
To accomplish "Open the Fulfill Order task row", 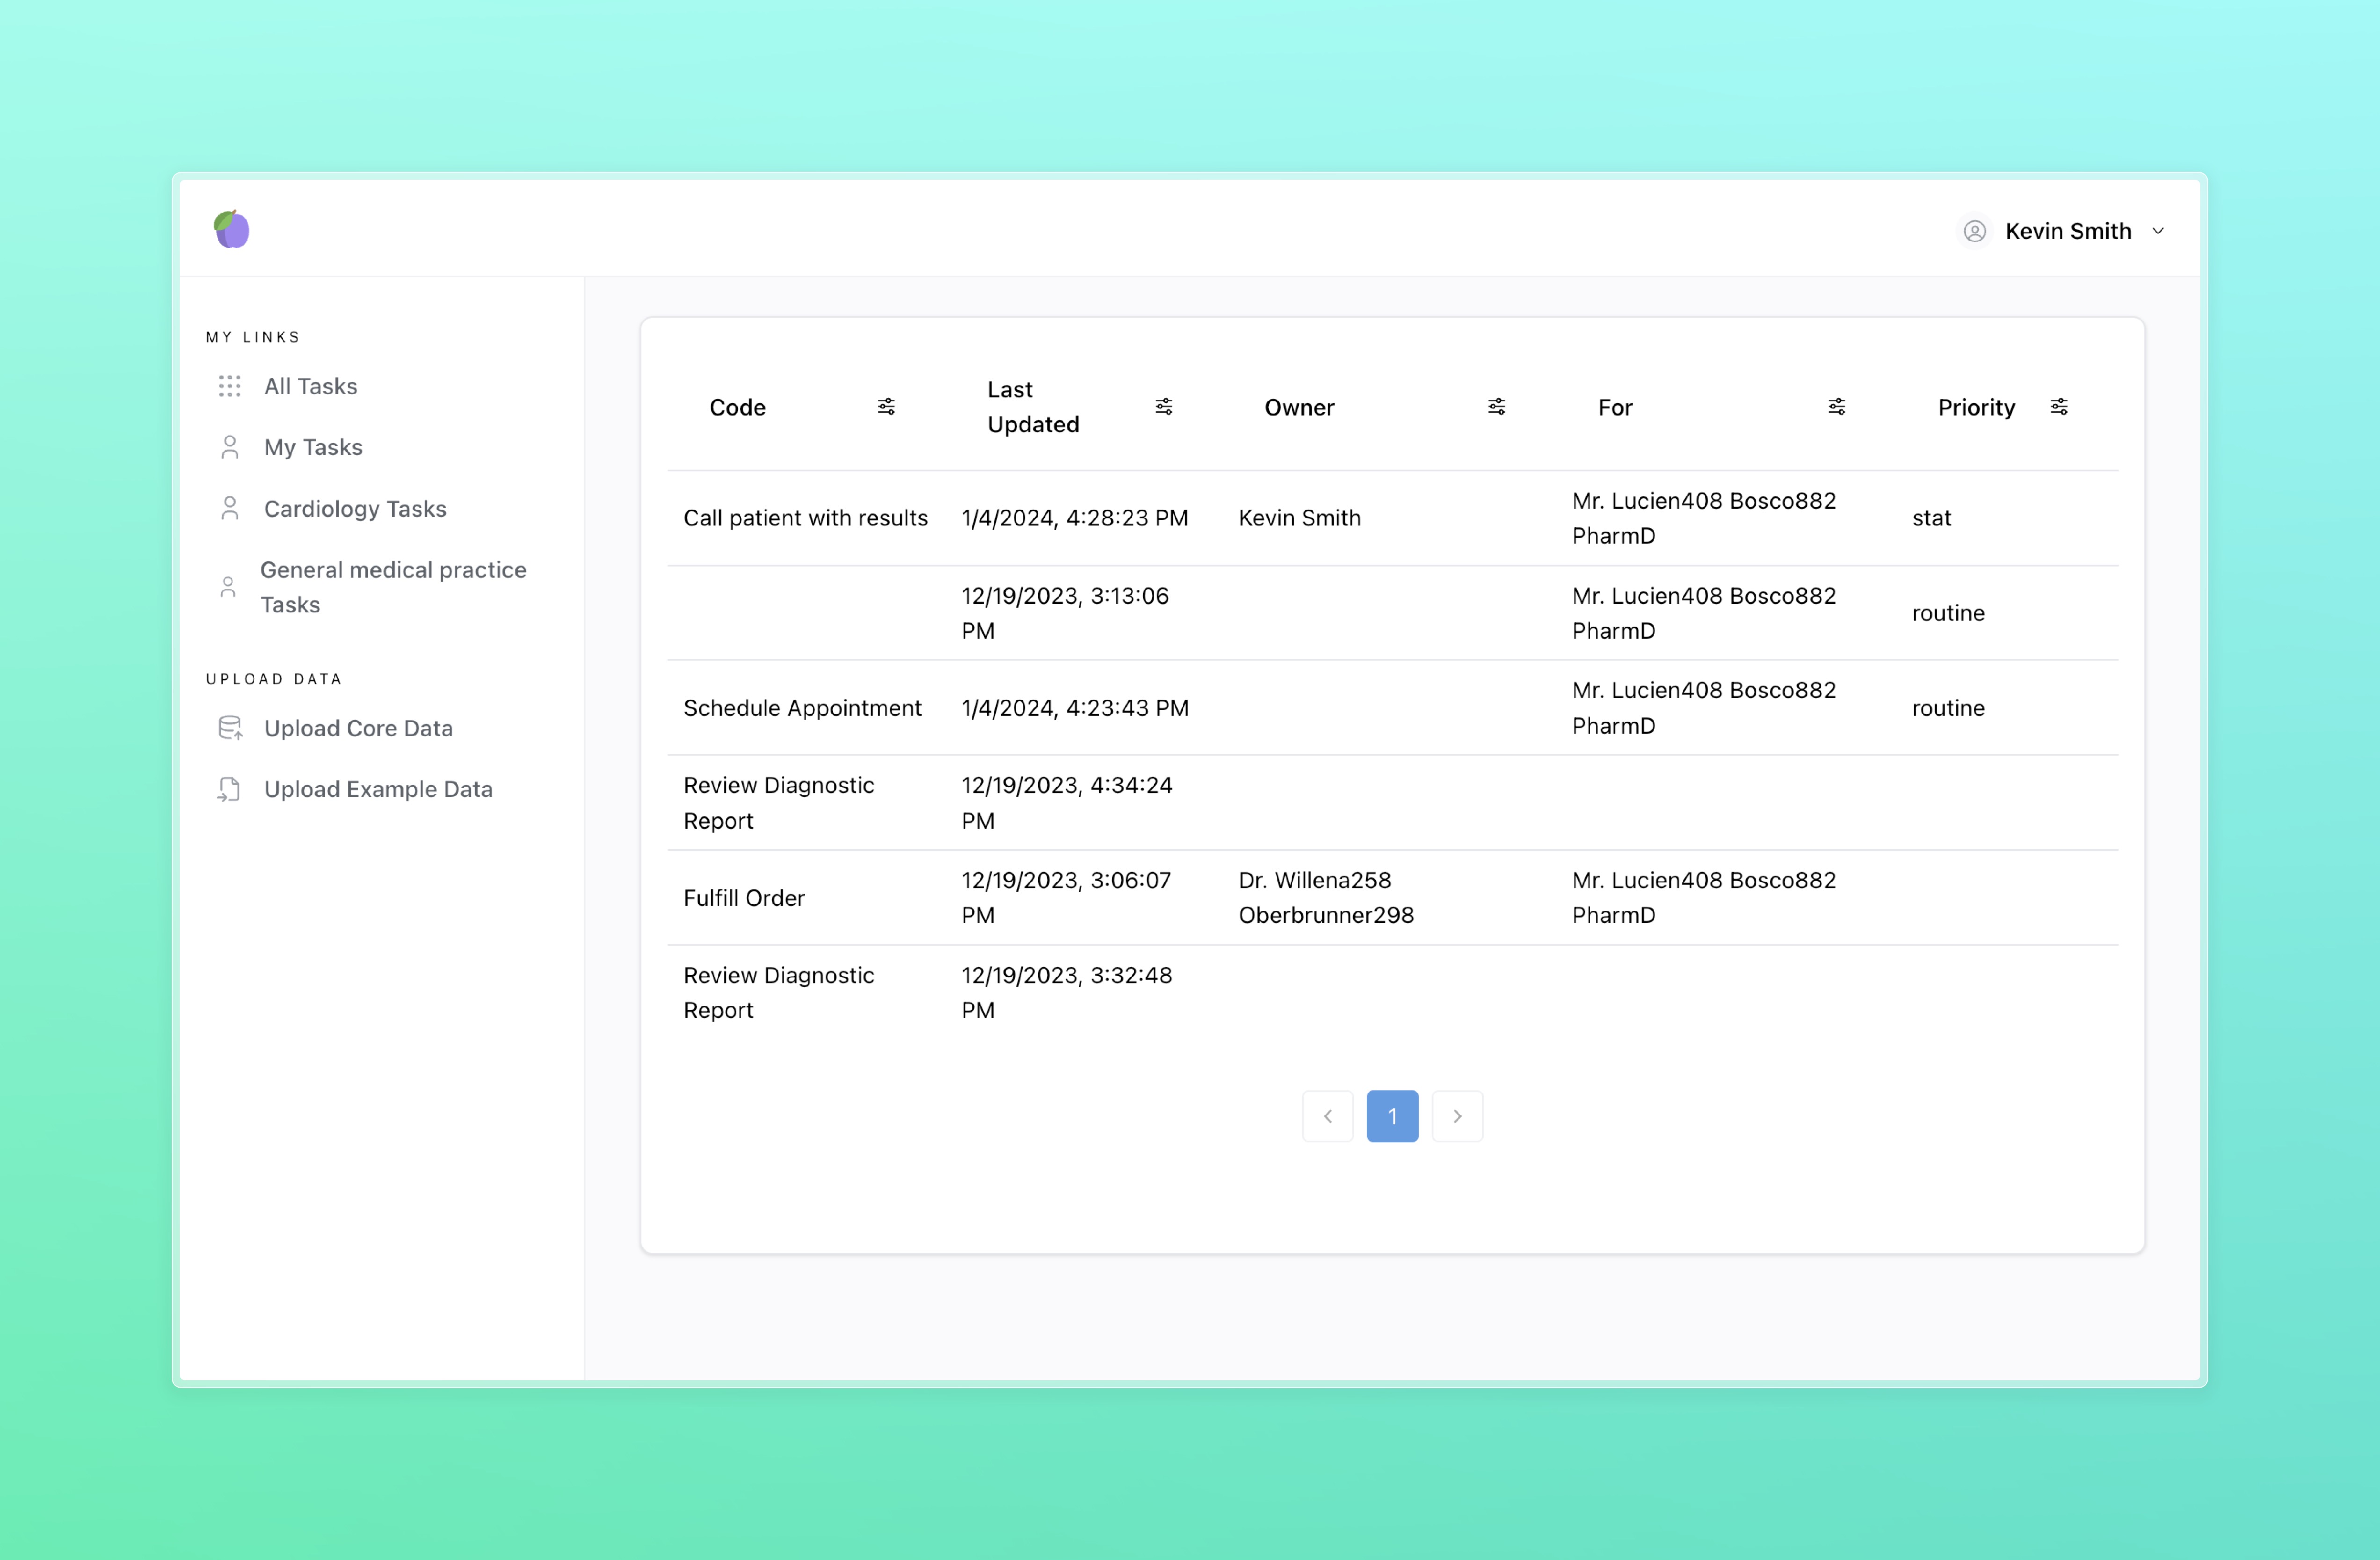I will 744,898.
